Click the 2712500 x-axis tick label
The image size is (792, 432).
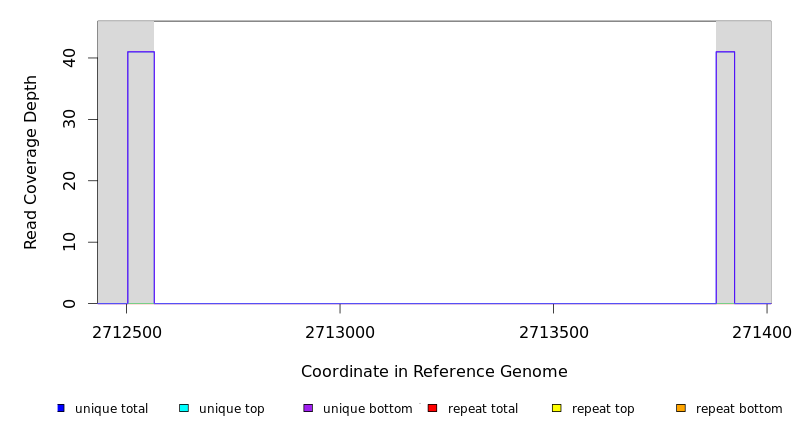coord(127,332)
